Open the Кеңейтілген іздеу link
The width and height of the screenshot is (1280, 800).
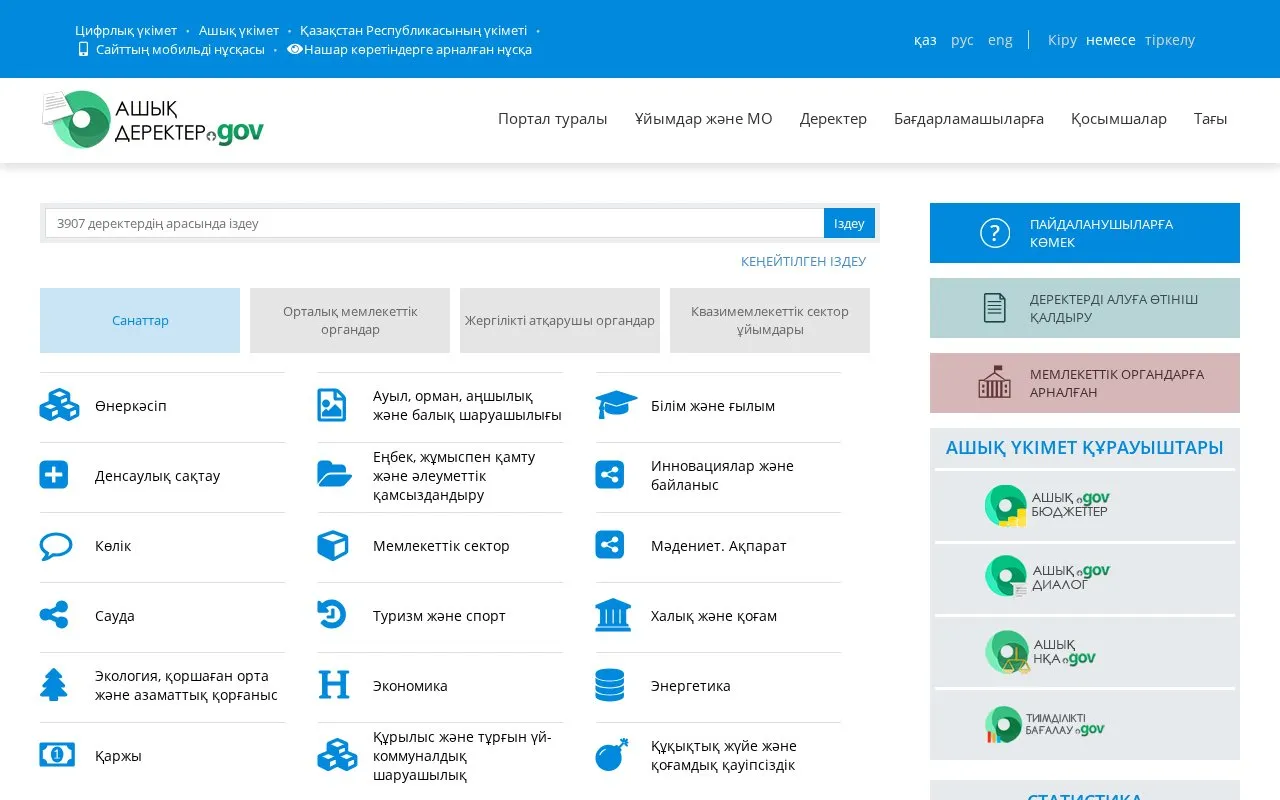coord(803,261)
